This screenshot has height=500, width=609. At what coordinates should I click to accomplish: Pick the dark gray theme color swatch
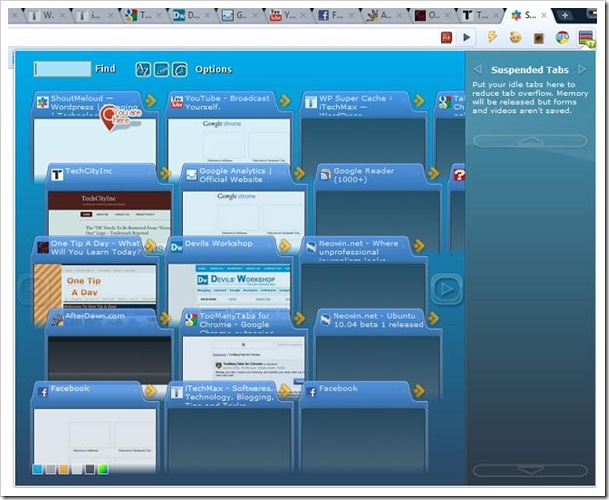point(90,469)
